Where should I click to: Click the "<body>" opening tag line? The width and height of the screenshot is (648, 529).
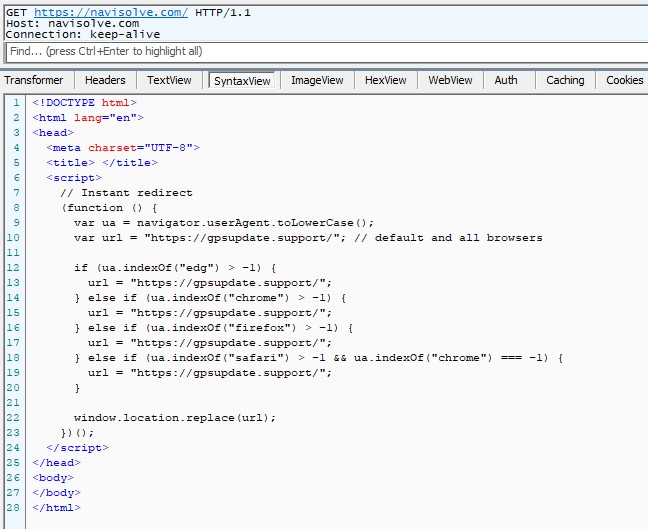click(53, 478)
